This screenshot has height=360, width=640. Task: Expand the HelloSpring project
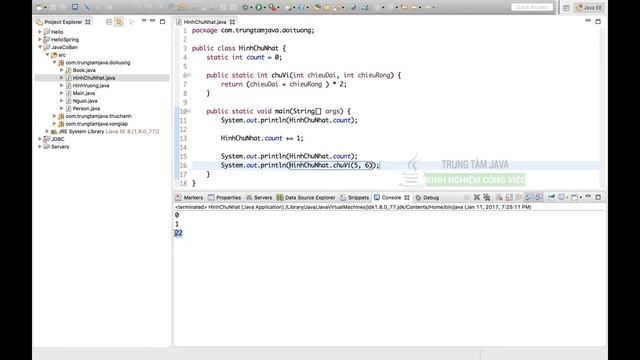(40, 39)
